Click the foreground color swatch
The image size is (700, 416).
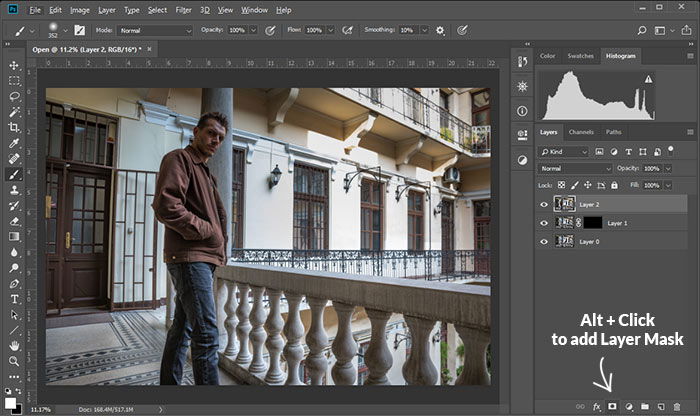10,403
